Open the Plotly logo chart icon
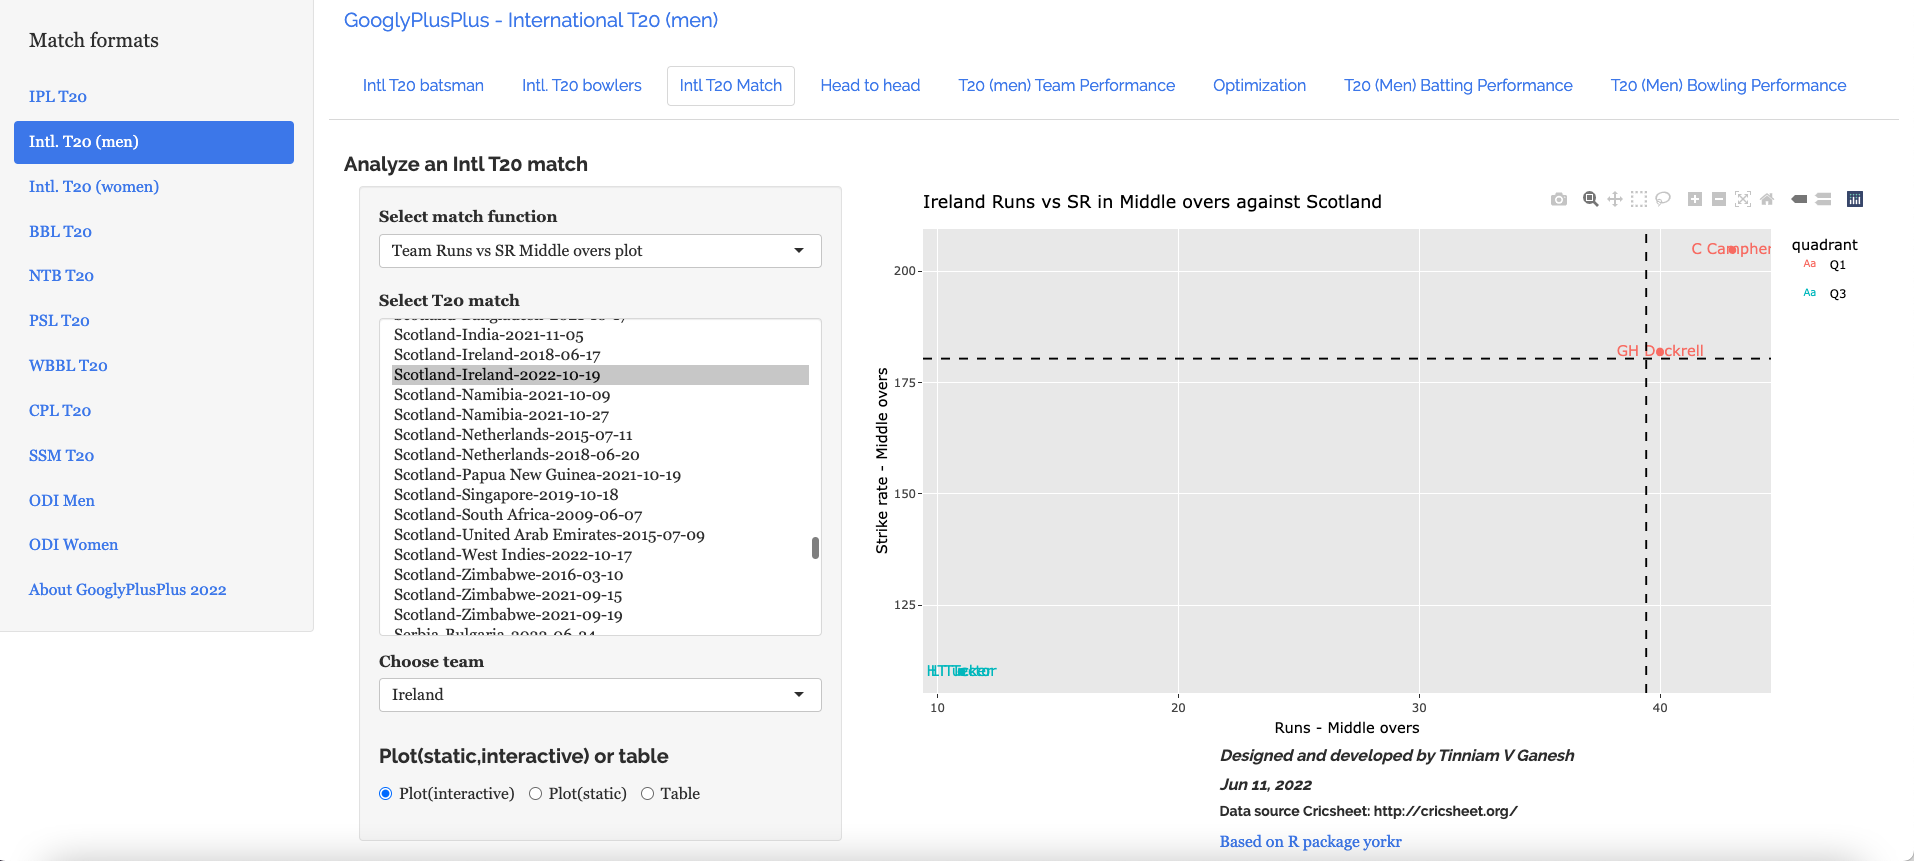The height and width of the screenshot is (861, 1914). (x=1854, y=199)
